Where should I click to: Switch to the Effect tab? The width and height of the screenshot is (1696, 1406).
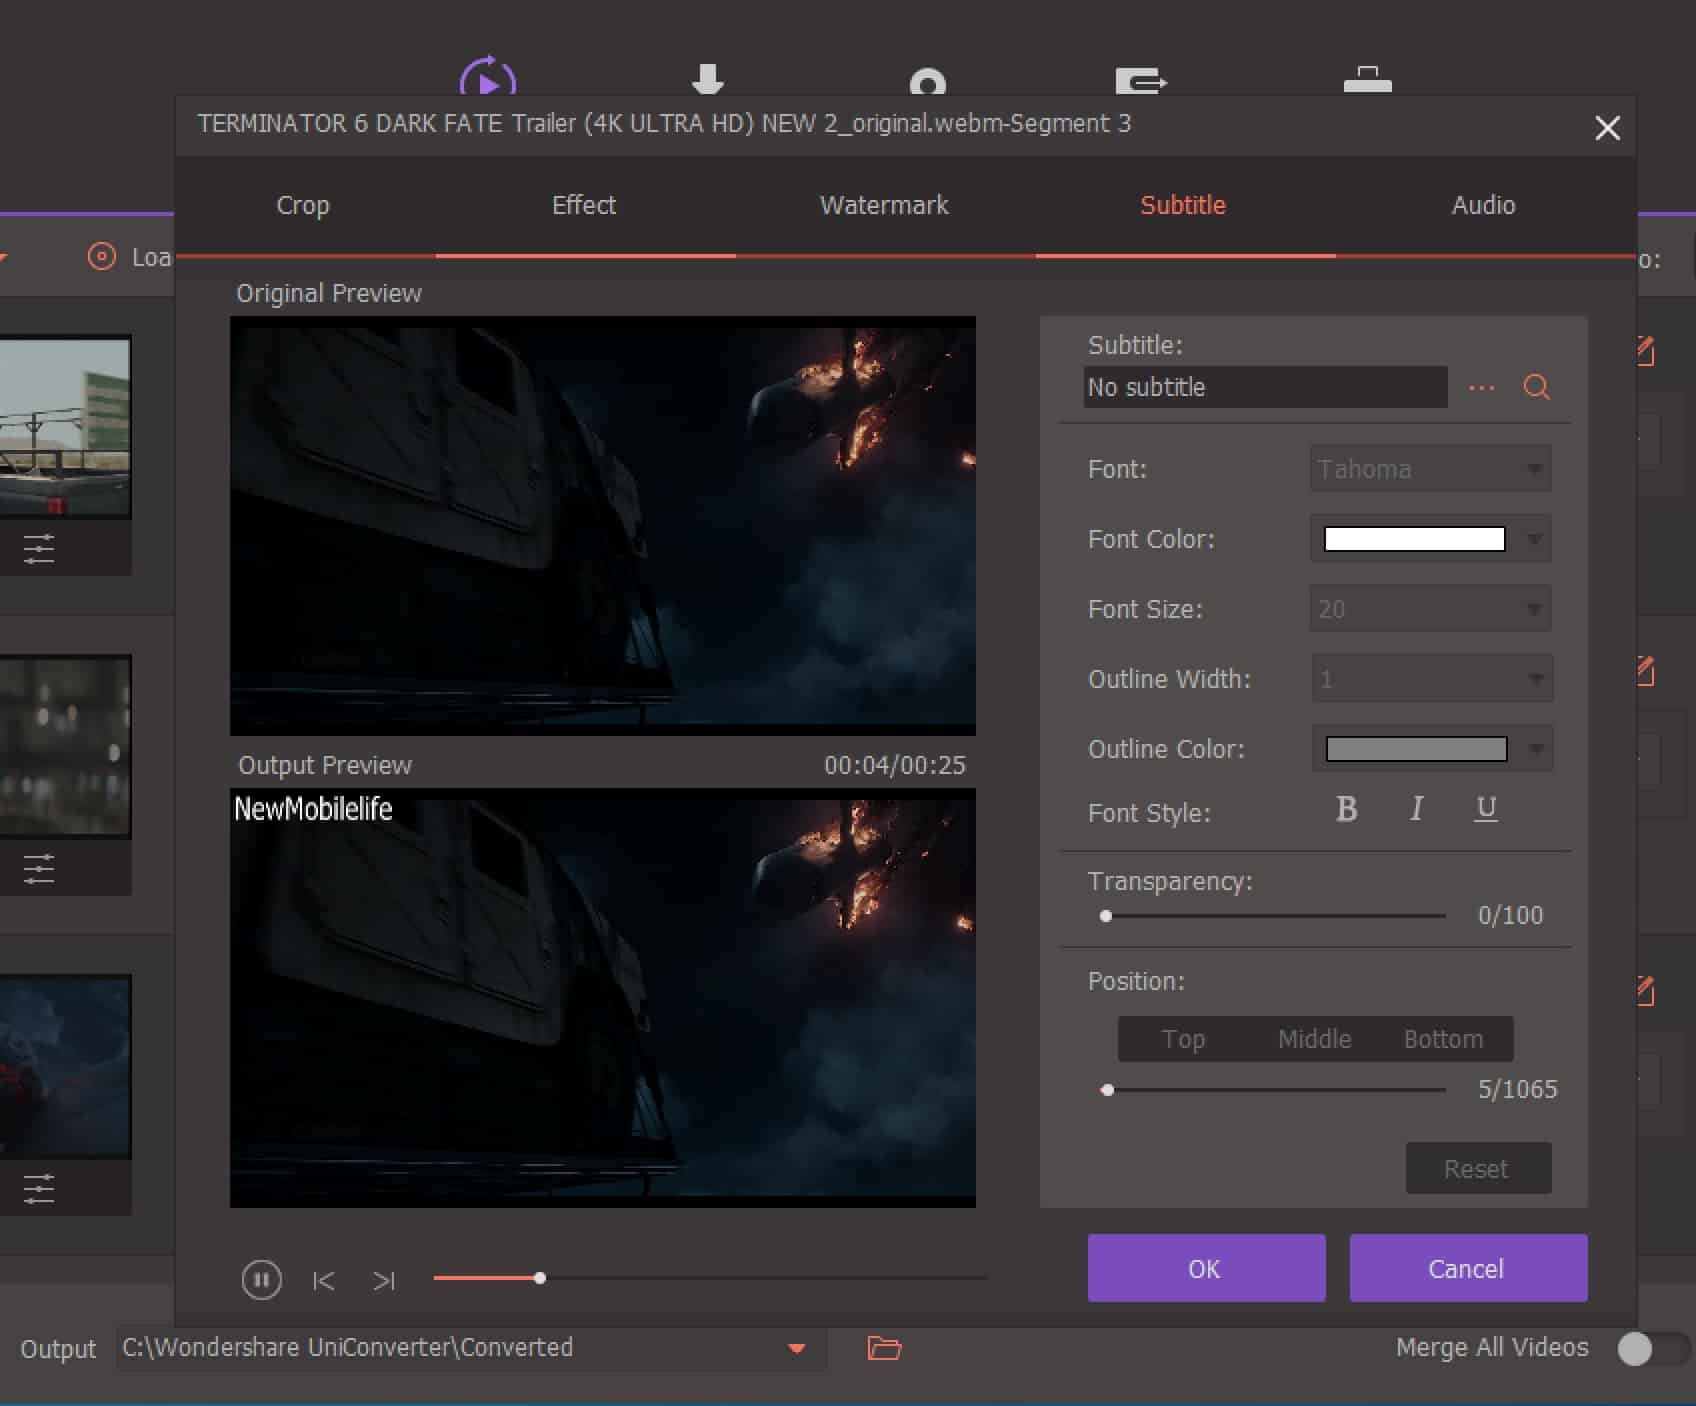pyautogui.click(x=584, y=205)
